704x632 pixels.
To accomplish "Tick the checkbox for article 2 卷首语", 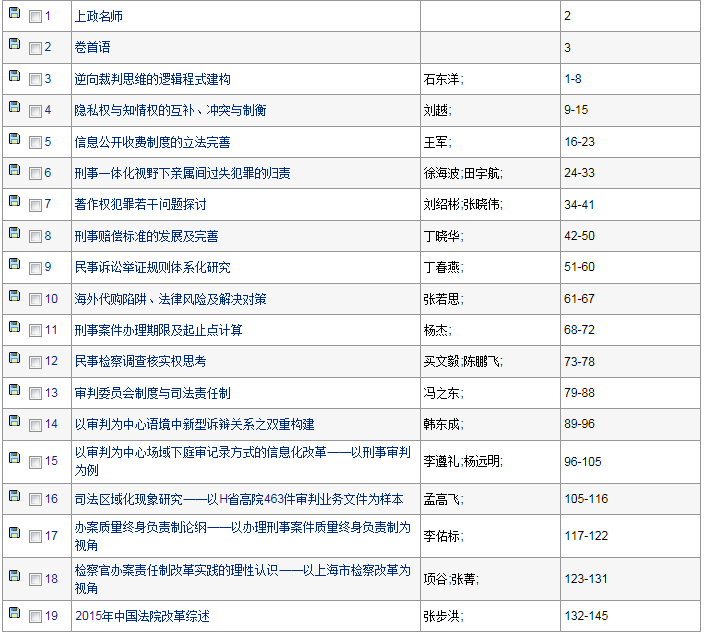I will click(35, 48).
